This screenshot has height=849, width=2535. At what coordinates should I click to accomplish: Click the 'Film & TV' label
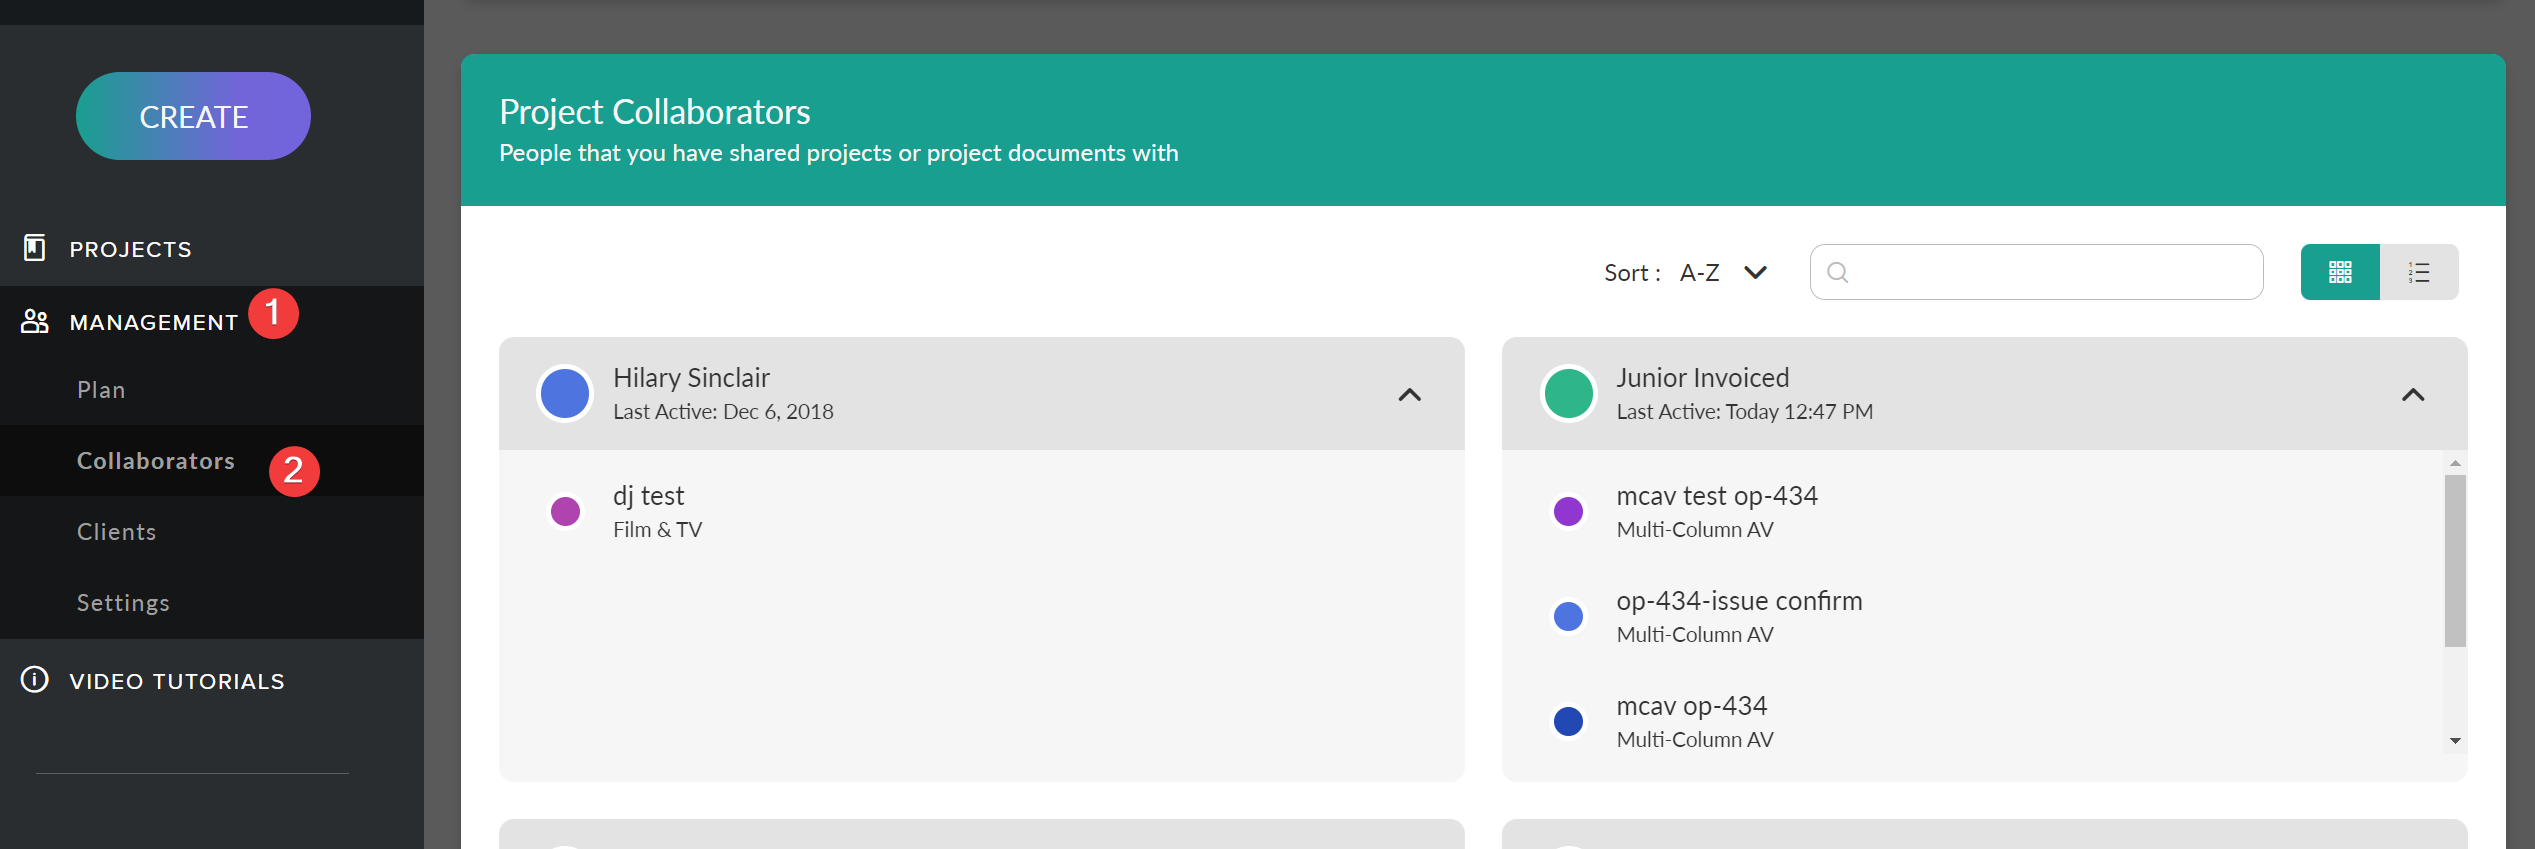pos(658,530)
